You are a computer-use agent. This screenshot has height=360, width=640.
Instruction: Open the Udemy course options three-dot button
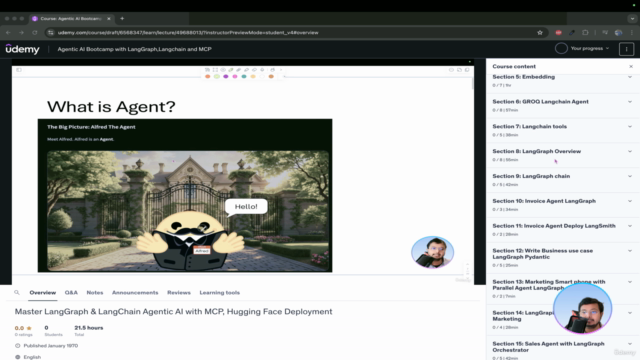[x=626, y=49]
